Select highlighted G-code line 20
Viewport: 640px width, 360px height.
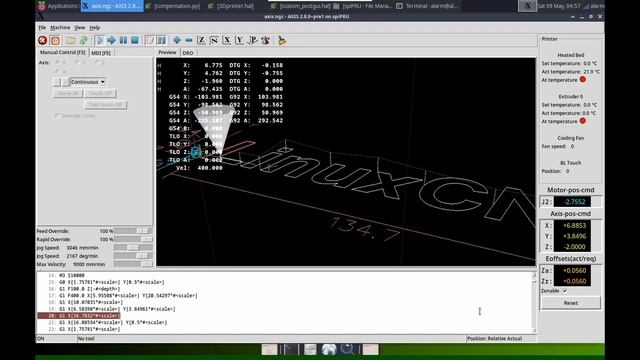click(79, 316)
